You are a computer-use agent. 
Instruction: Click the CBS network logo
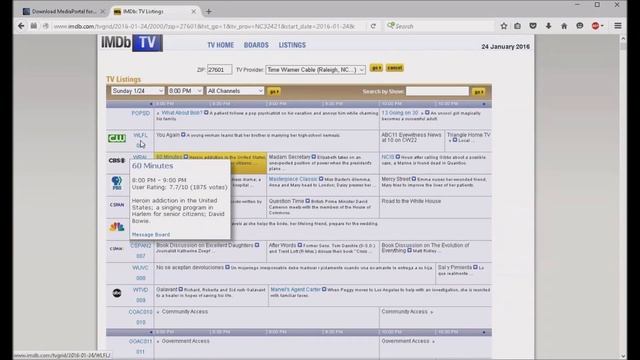[117, 160]
